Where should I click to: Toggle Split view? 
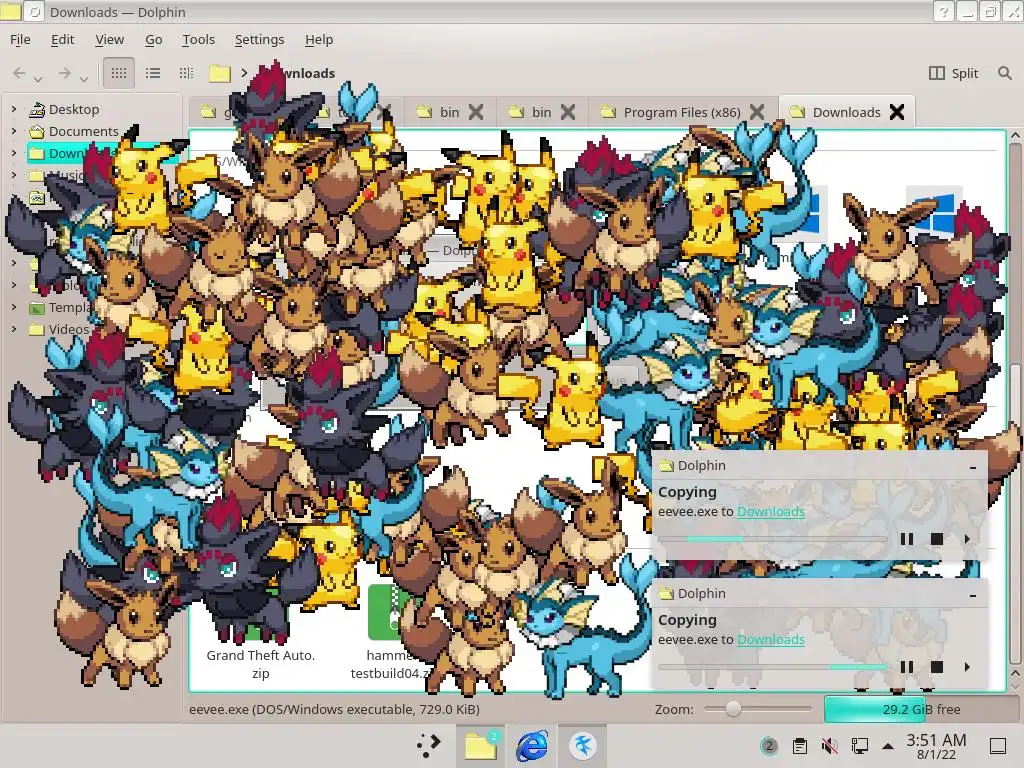[953, 73]
